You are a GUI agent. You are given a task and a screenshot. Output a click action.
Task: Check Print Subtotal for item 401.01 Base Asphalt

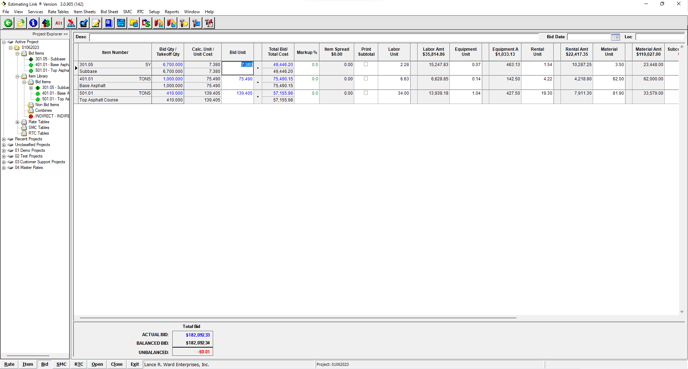point(366,79)
